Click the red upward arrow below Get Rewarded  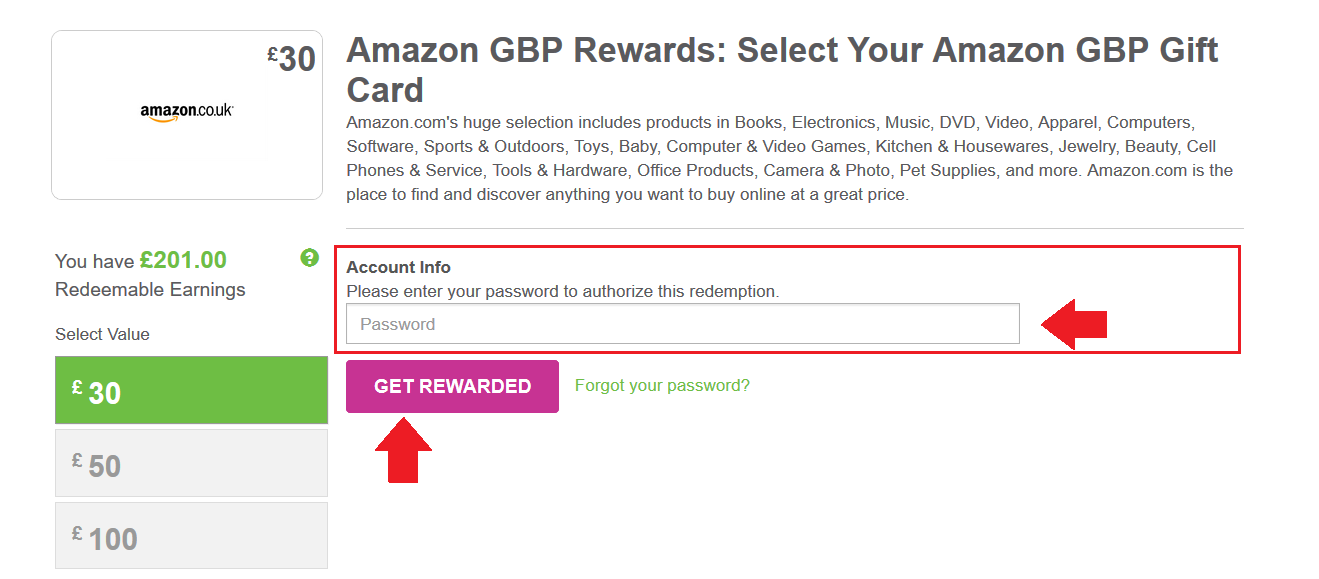coord(403,450)
